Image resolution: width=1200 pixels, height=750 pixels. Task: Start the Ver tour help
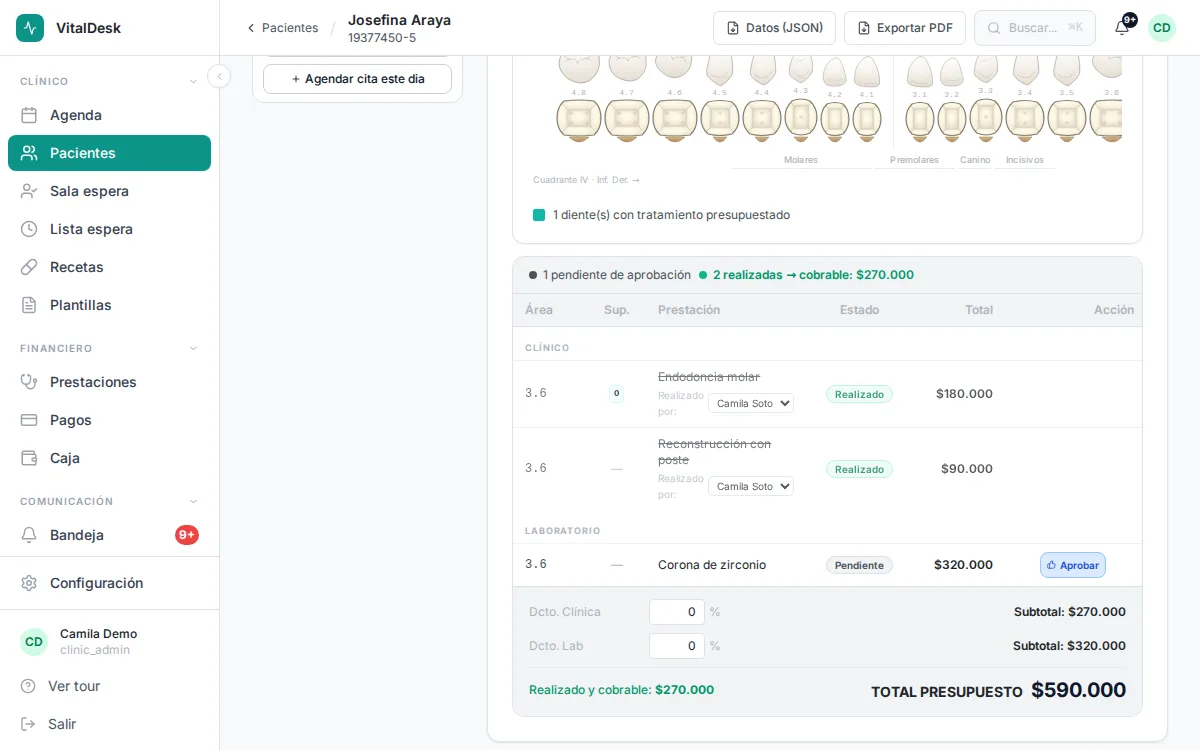(109, 686)
